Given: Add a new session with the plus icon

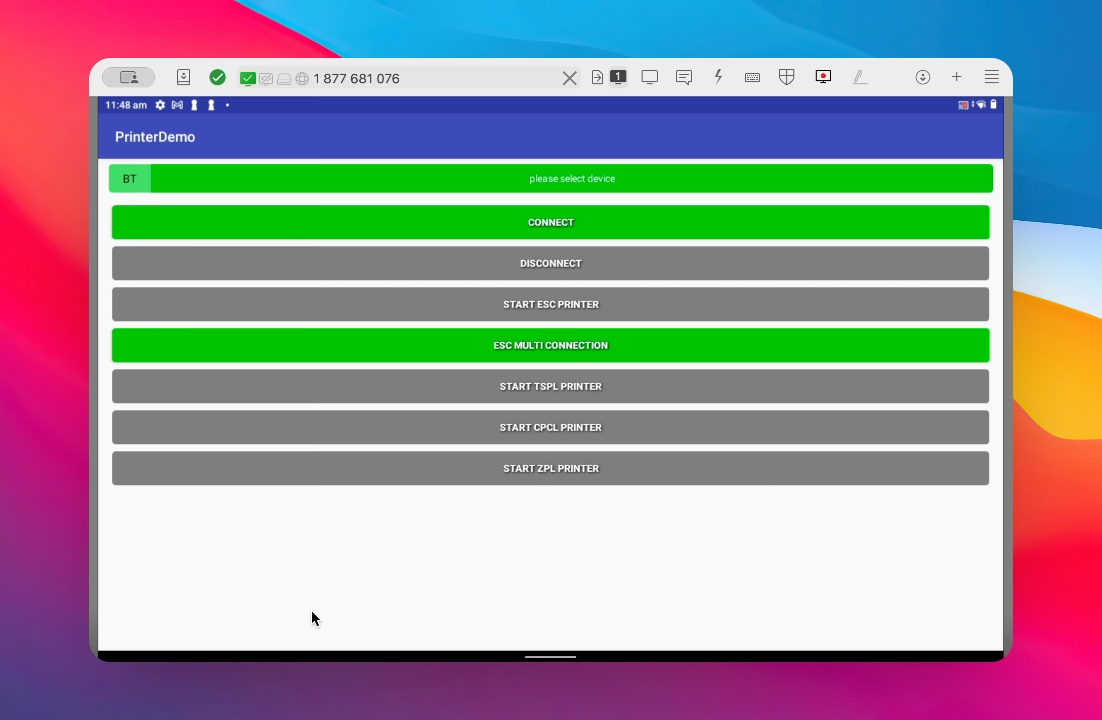Looking at the screenshot, I should [x=957, y=77].
